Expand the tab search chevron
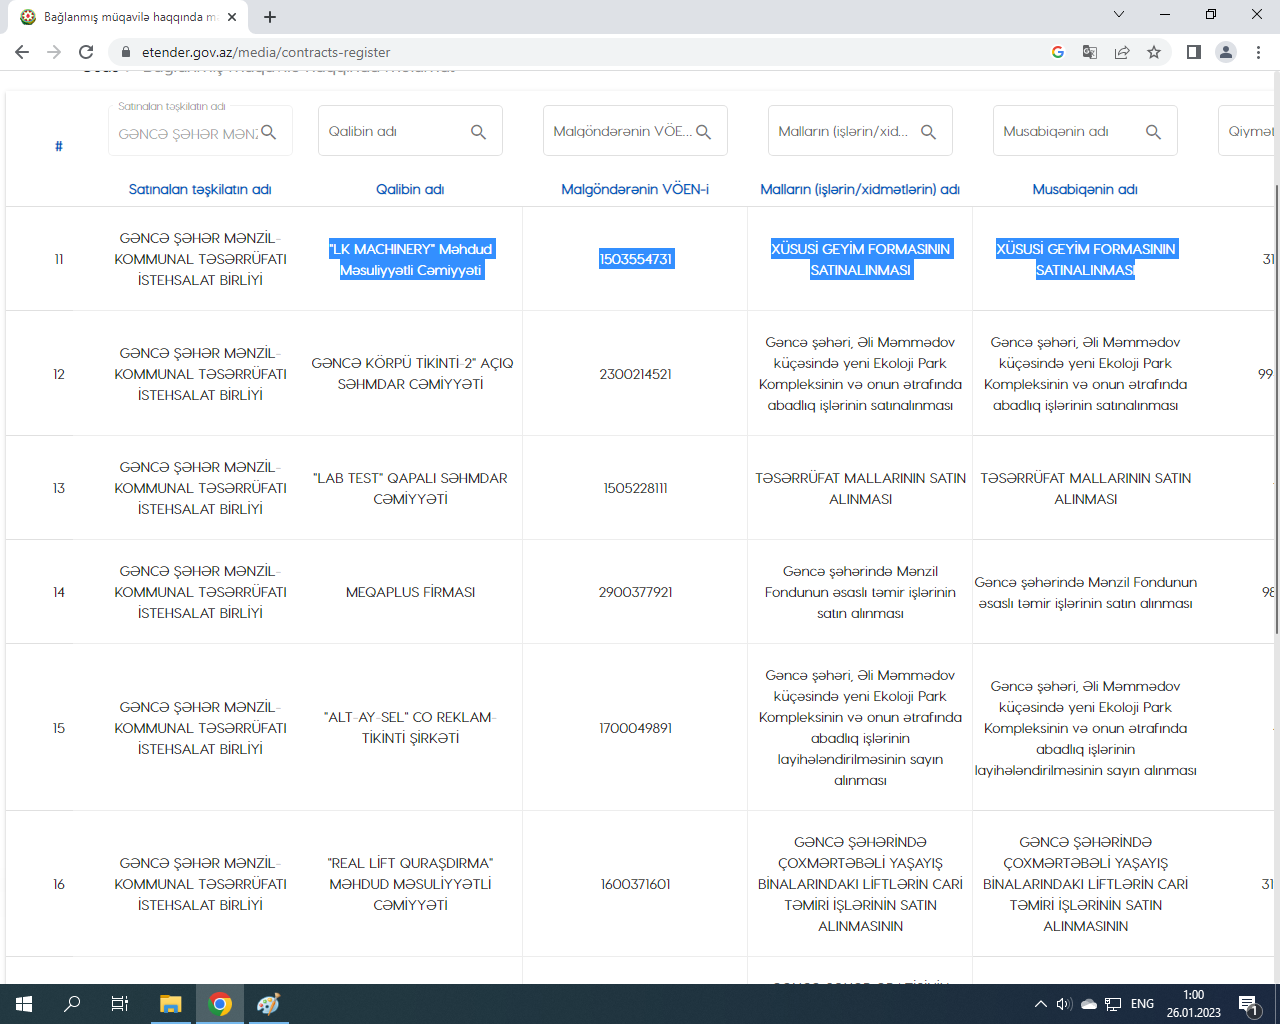Screen dimensions: 1280x1024 pos(1119,15)
